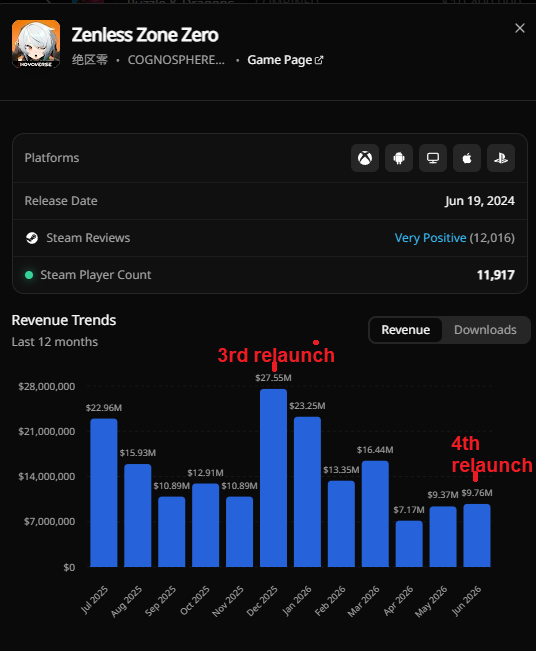Click the $23.25M value label
Viewport: 536px width, 651px height.
click(307, 406)
